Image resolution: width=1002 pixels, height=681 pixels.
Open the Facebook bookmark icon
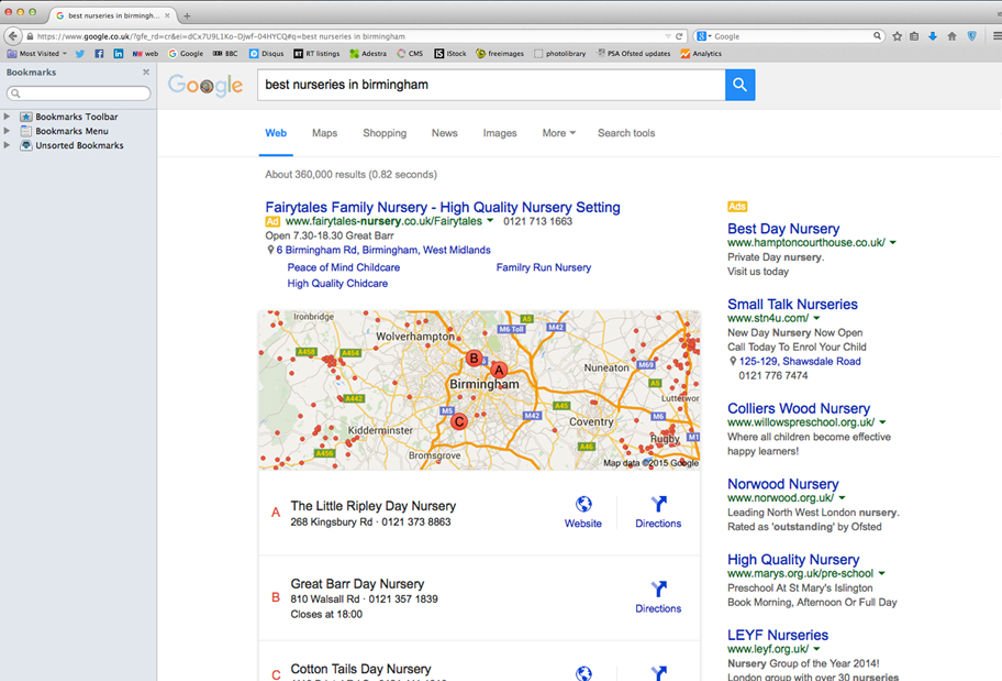(x=99, y=54)
